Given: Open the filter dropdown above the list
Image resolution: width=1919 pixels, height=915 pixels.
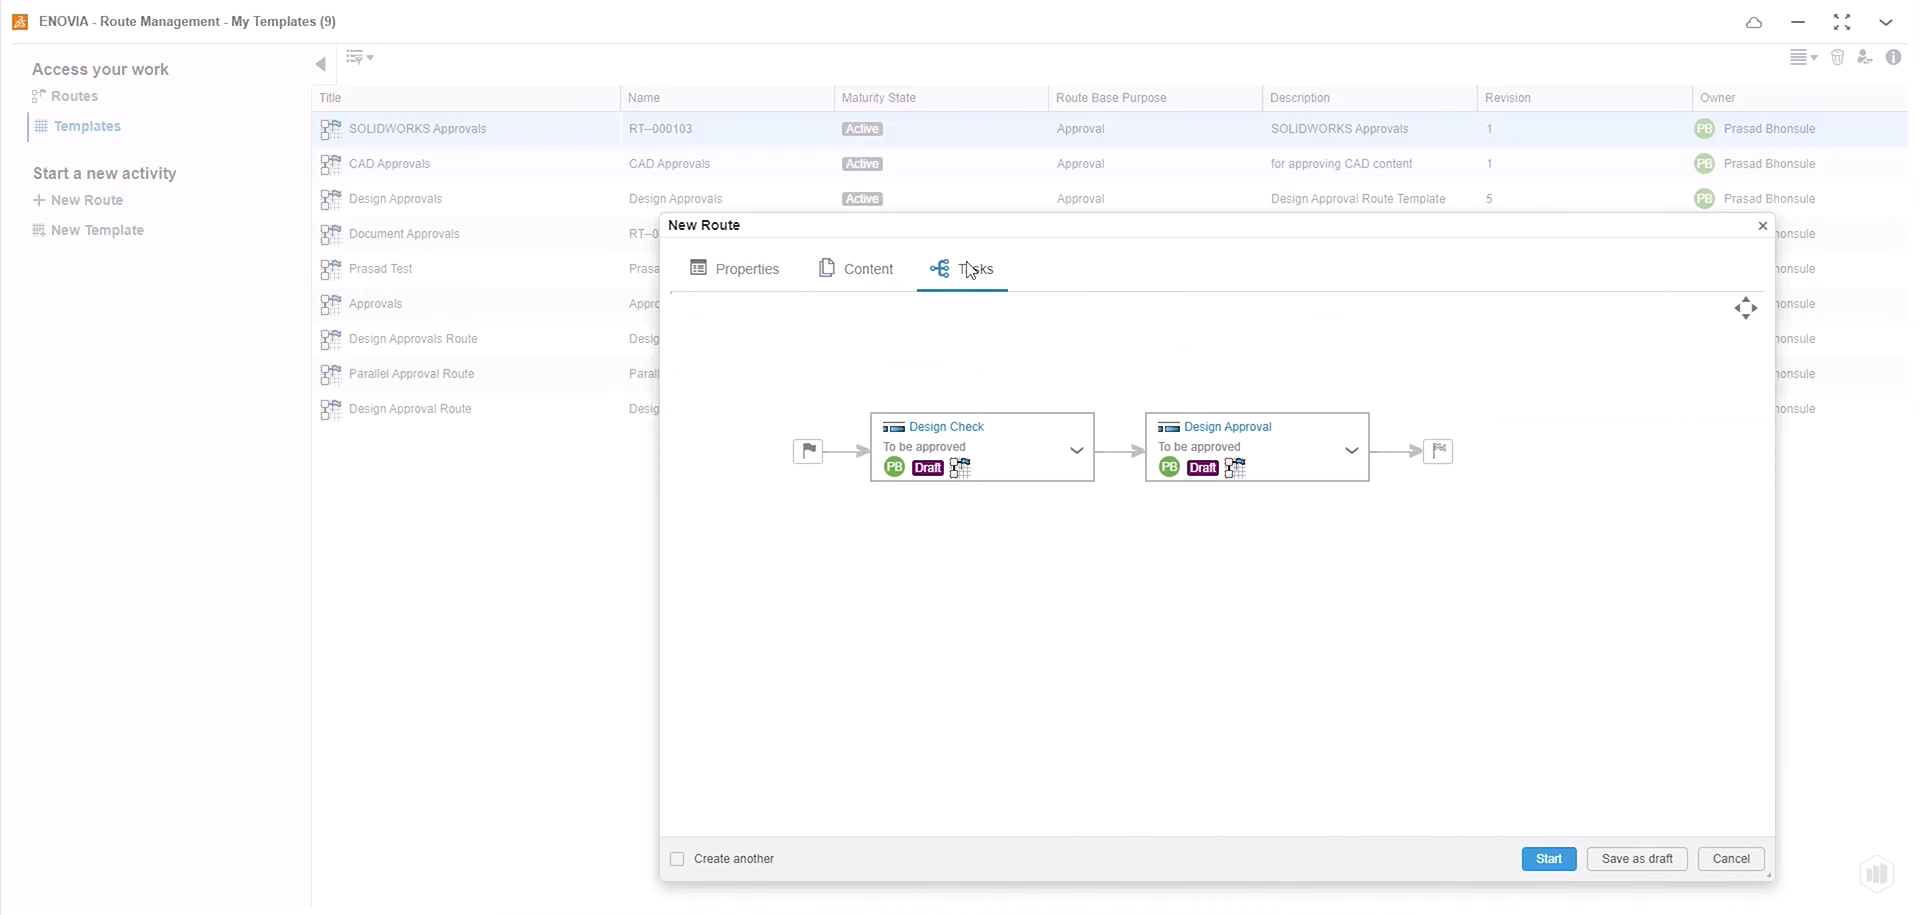Looking at the screenshot, I should (x=360, y=58).
